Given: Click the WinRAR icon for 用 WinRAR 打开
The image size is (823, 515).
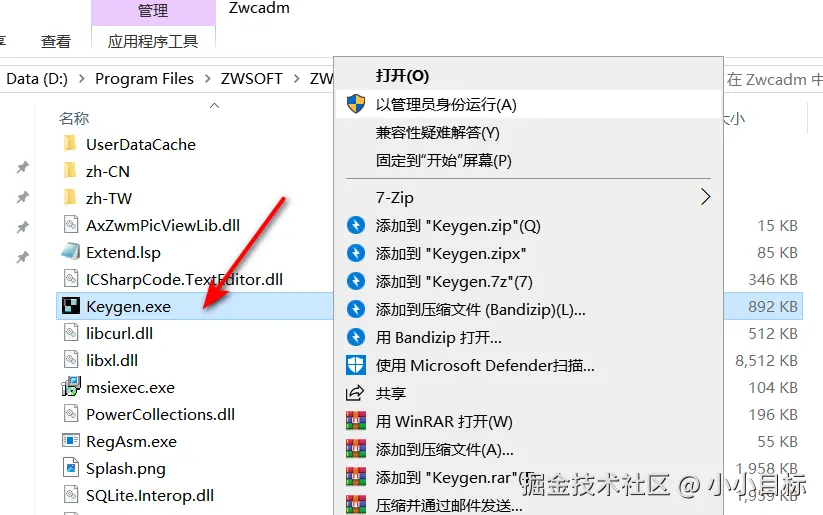Looking at the screenshot, I should [x=356, y=421].
